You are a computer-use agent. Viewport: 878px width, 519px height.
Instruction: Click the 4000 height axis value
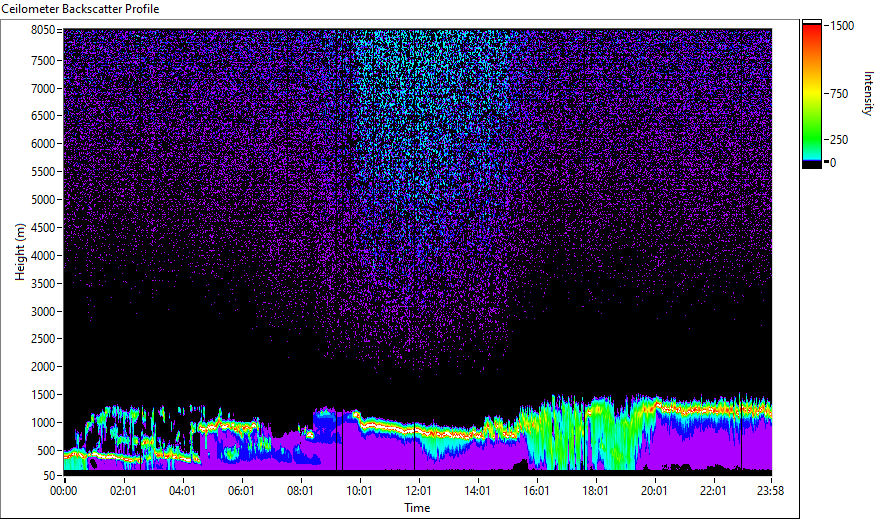(43, 256)
